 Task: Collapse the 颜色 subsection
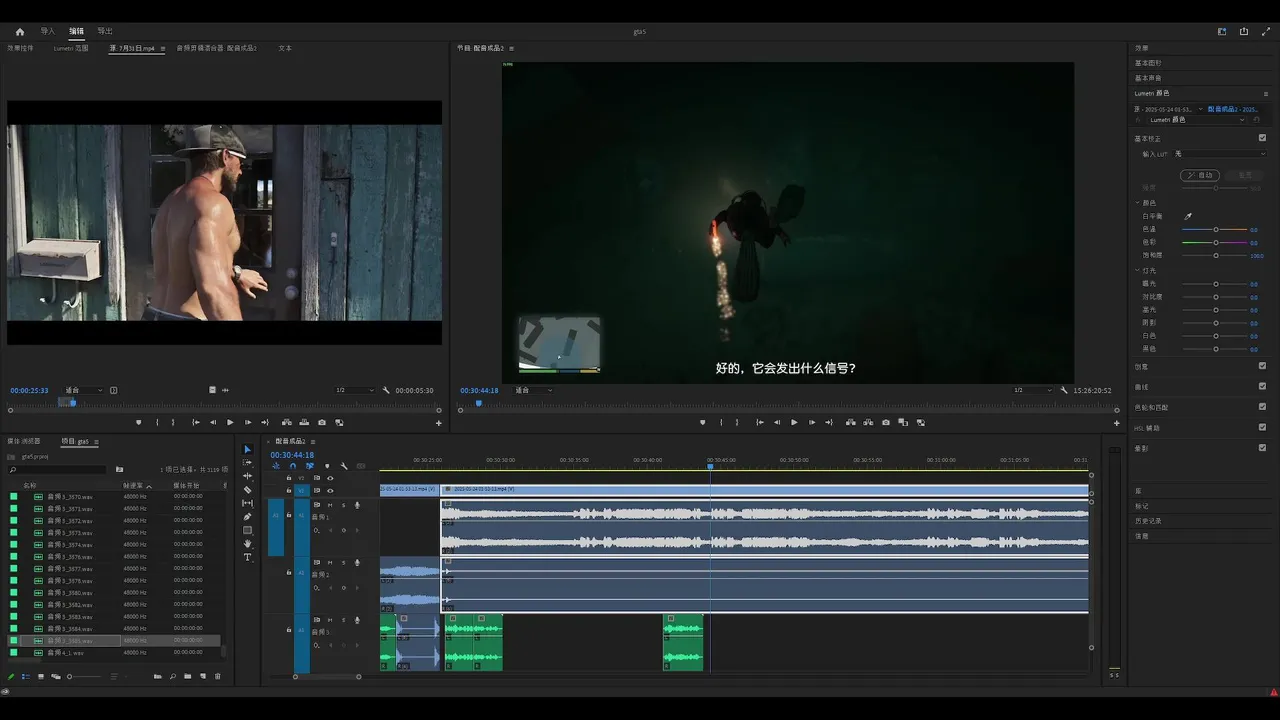pos(1137,203)
